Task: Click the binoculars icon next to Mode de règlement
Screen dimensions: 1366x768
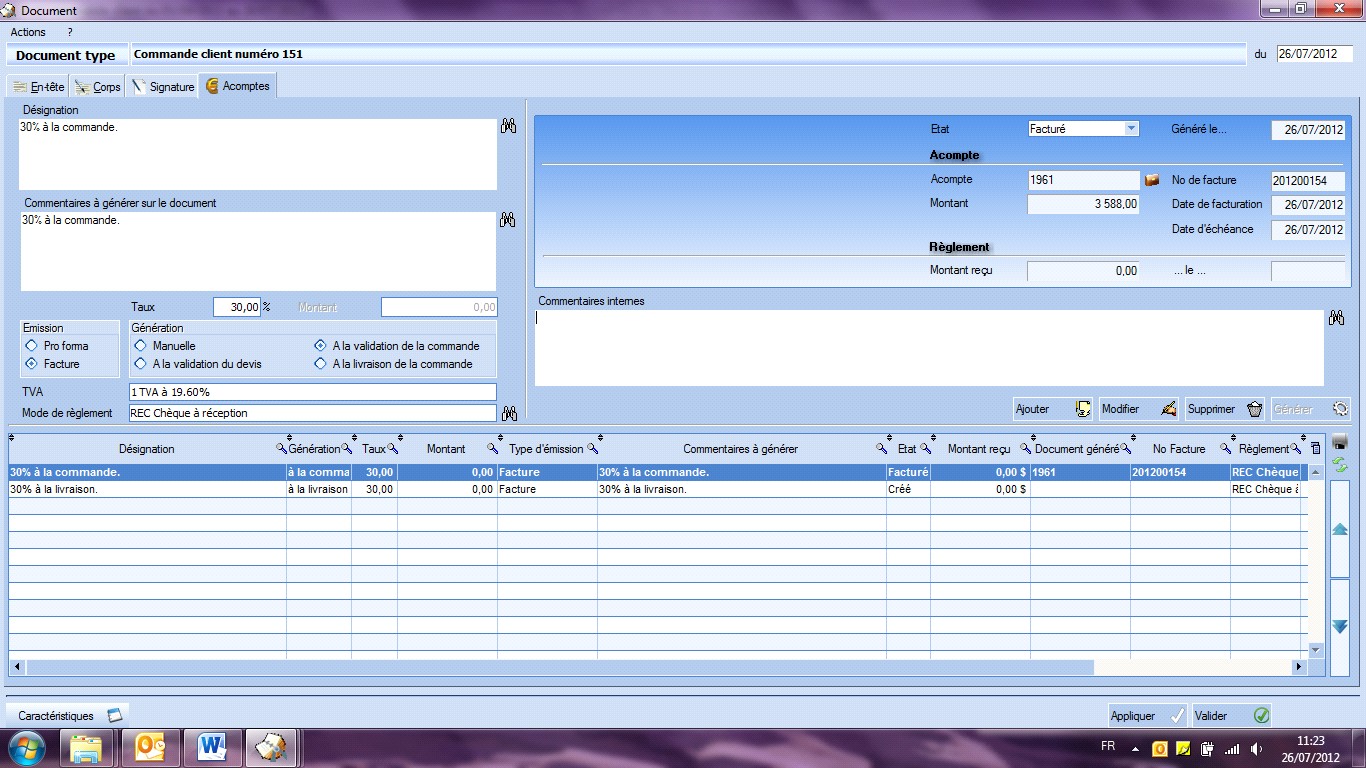Action: click(x=509, y=412)
